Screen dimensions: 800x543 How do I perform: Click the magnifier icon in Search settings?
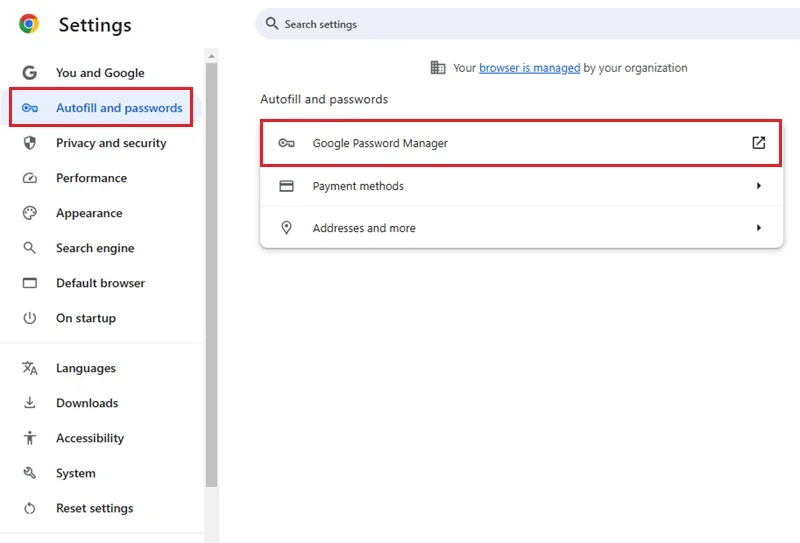272,23
